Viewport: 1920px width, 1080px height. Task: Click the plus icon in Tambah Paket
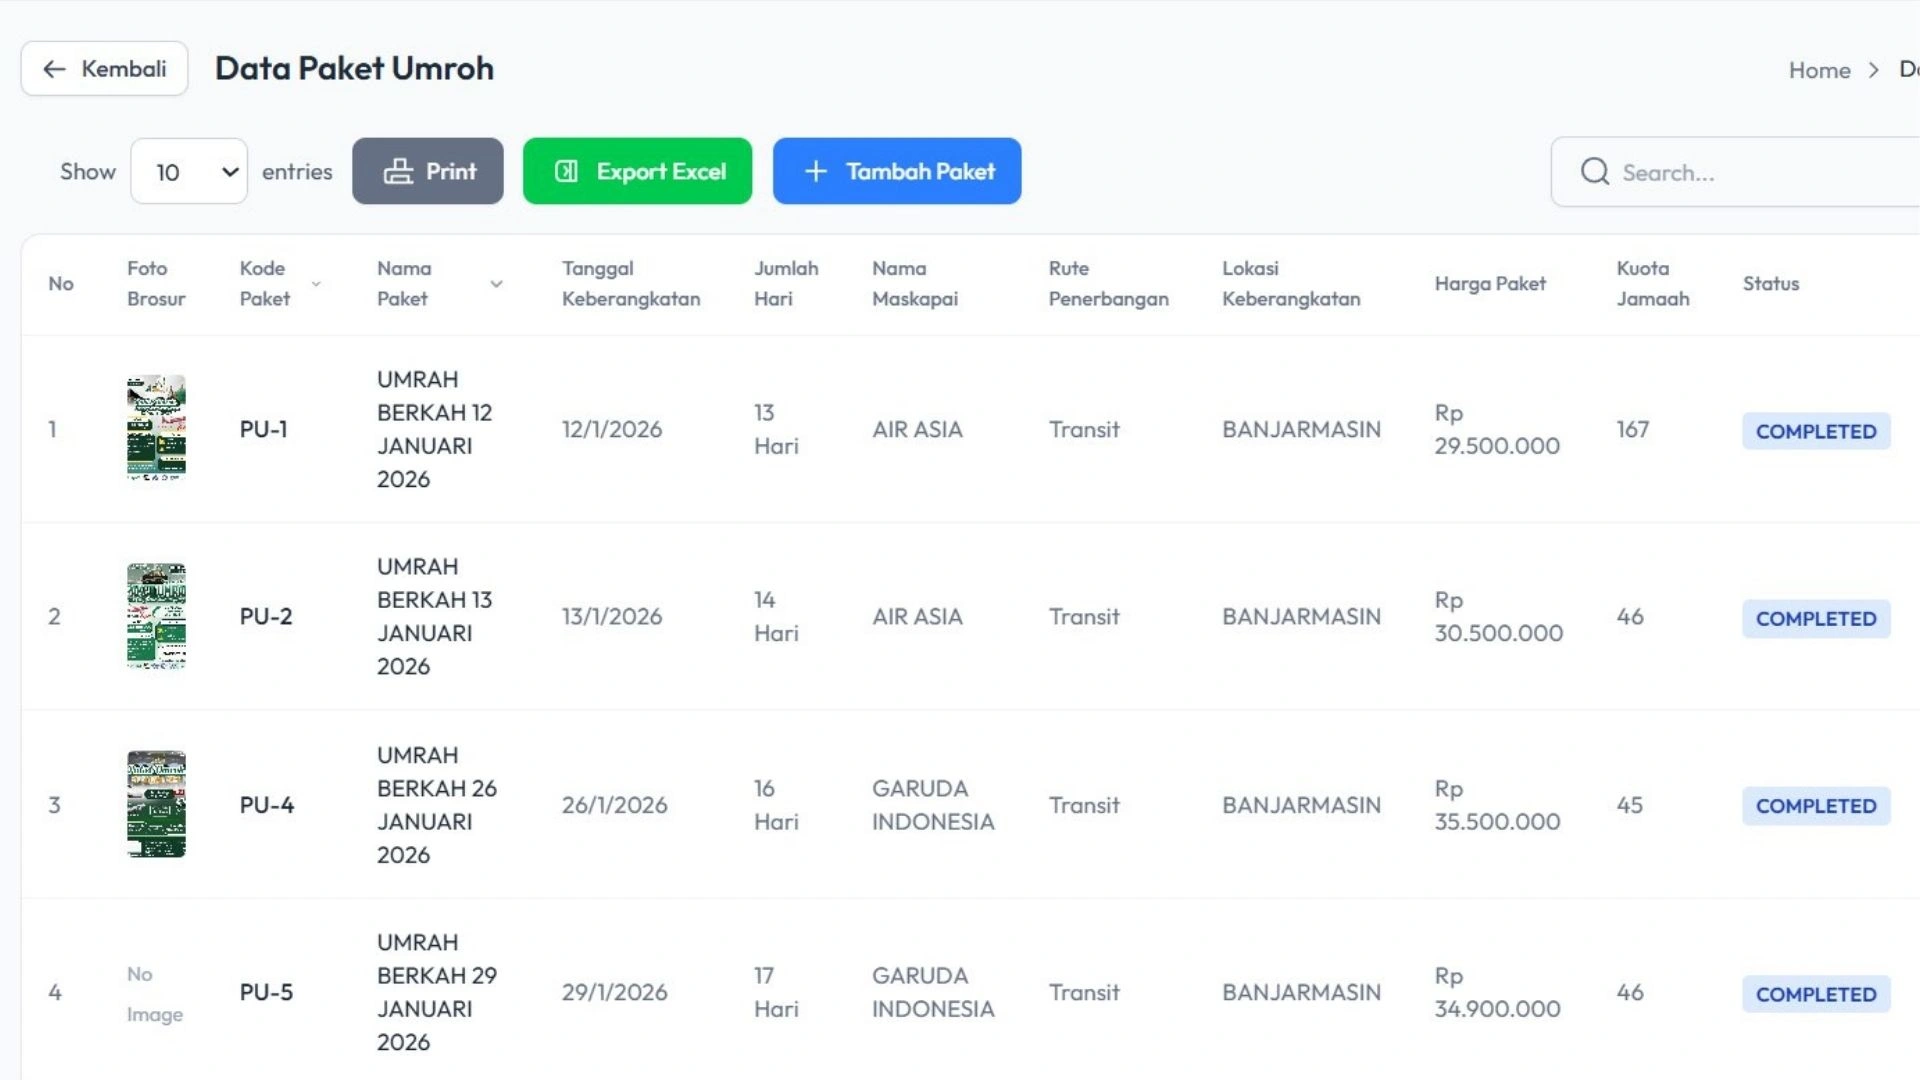[x=816, y=172]
